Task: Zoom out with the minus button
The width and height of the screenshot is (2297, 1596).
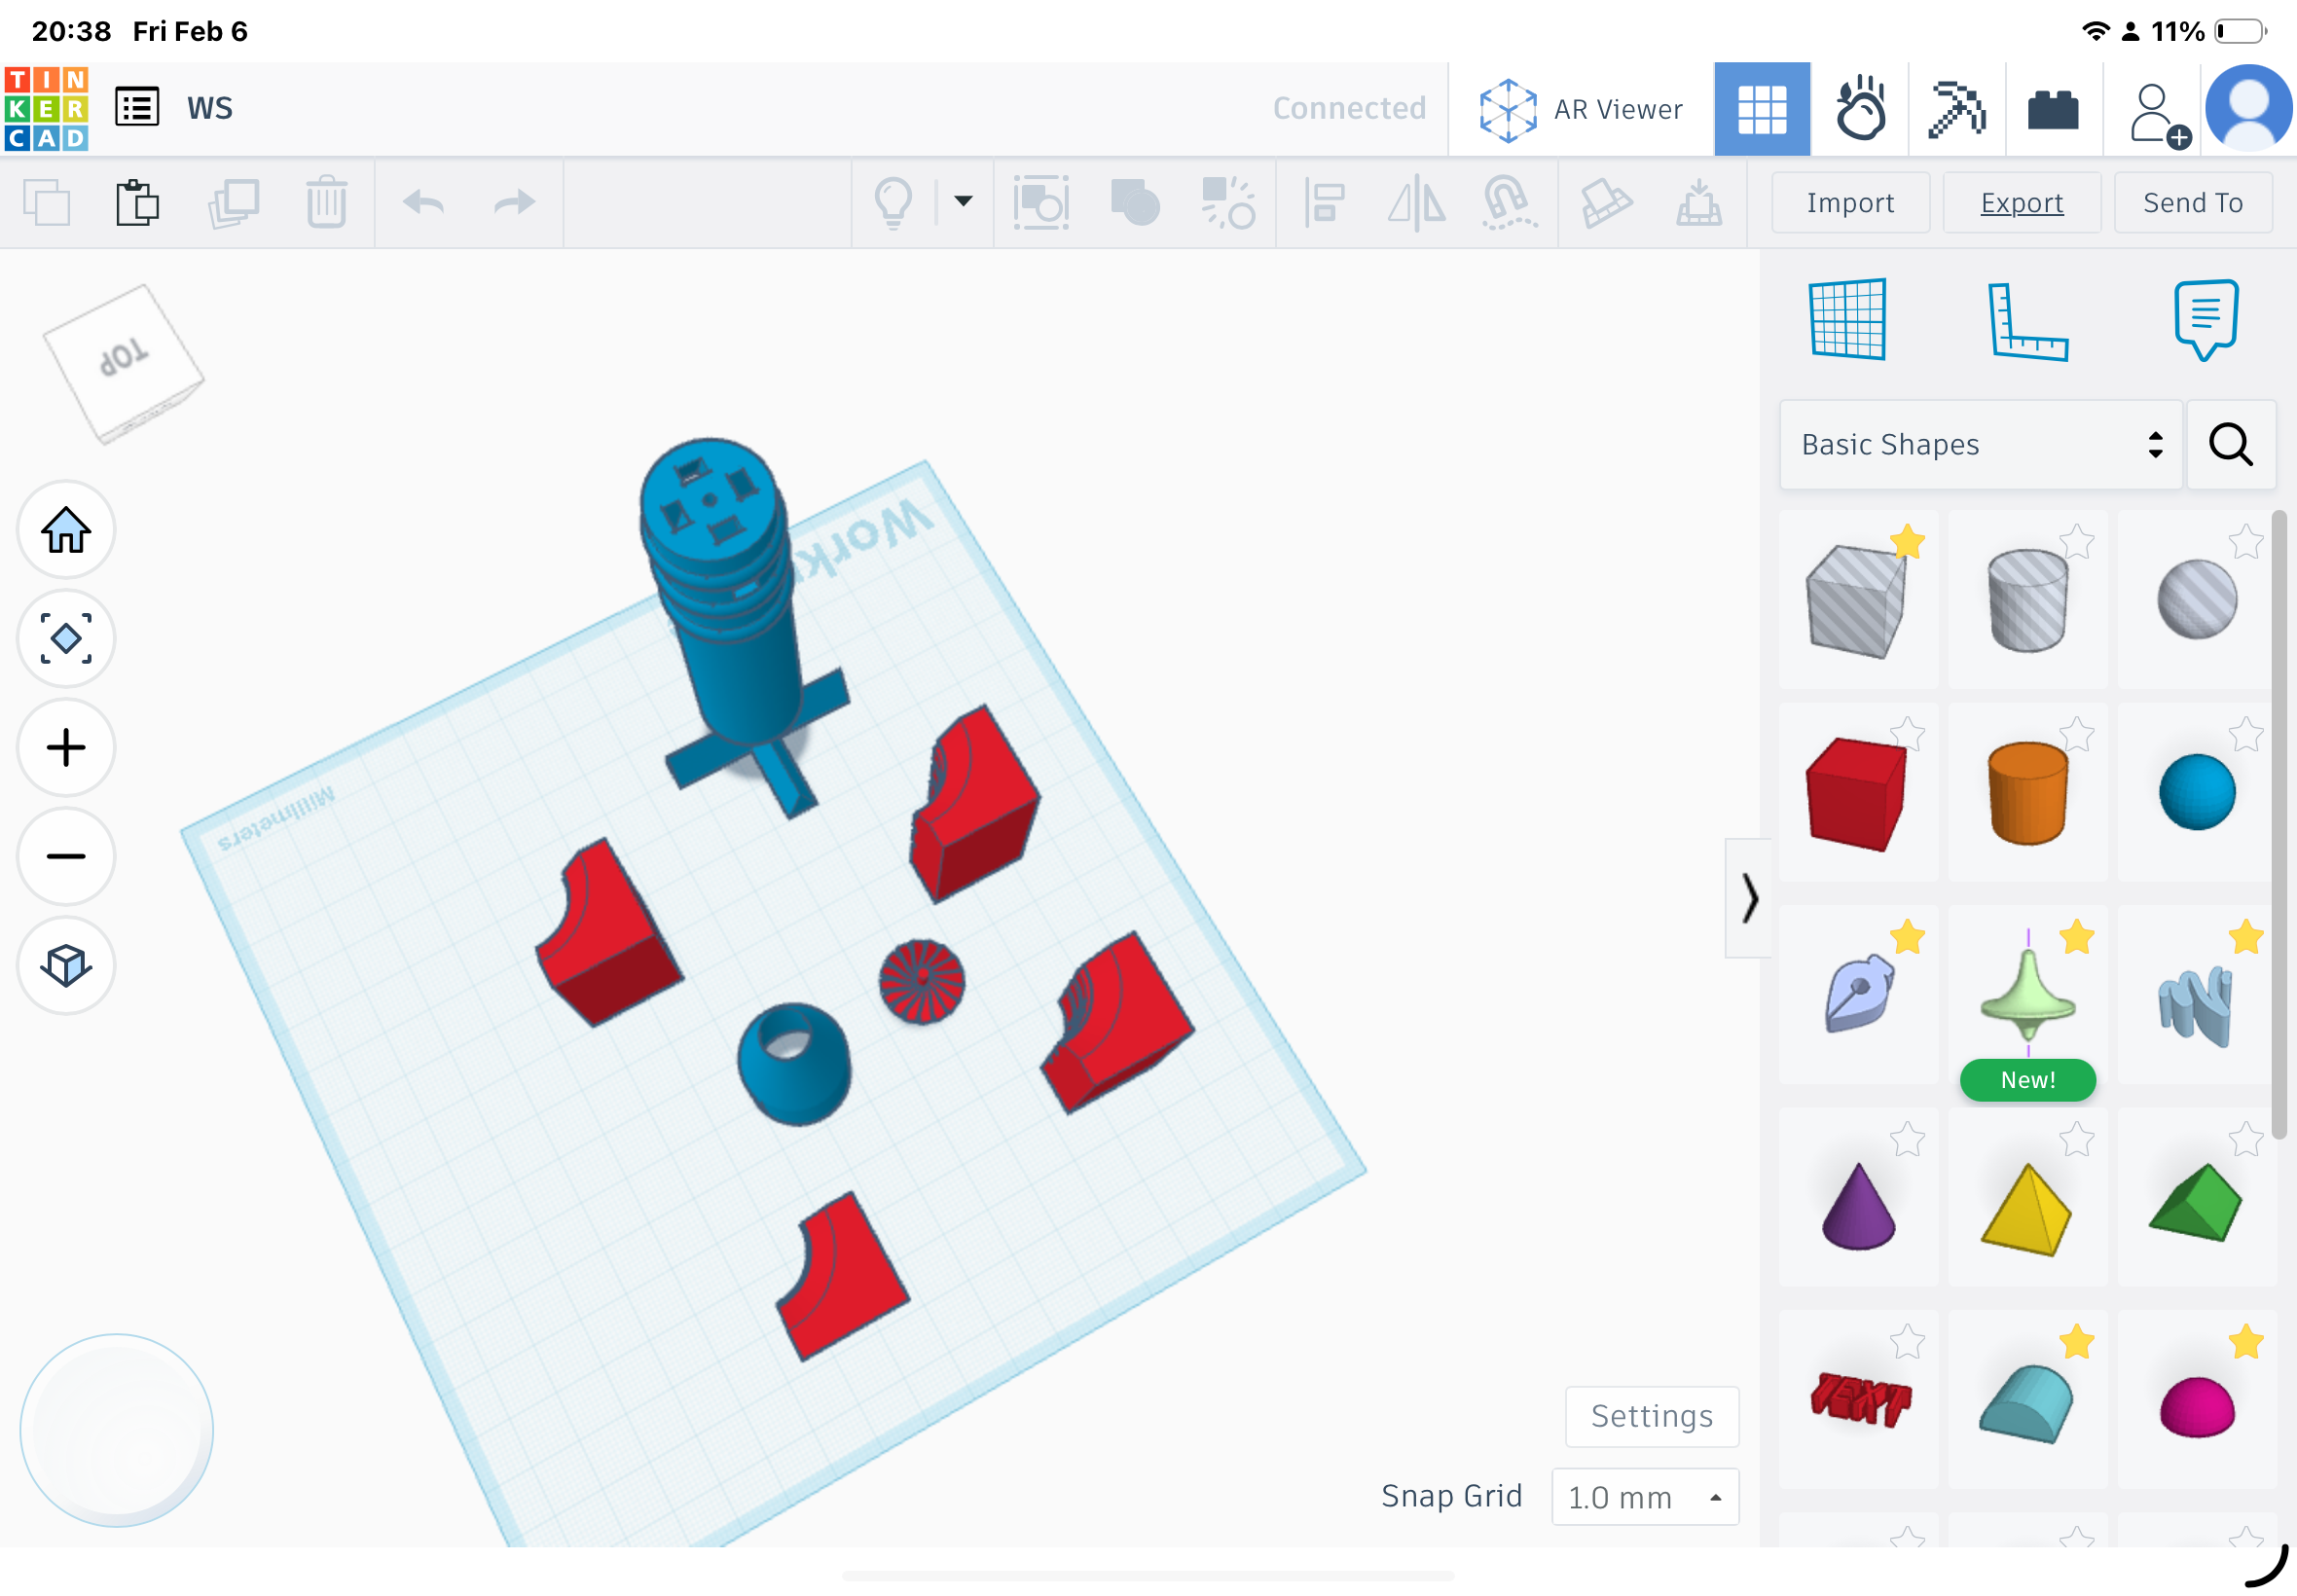Action: click(66, 857)
